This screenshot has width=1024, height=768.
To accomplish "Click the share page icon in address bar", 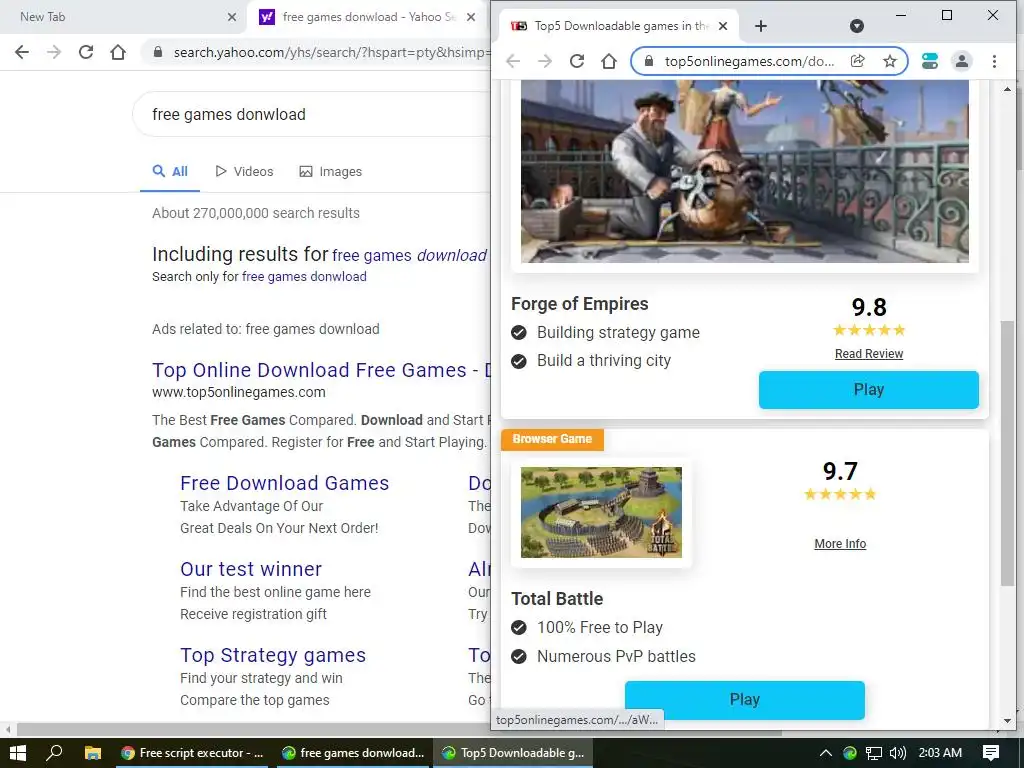I will pyautogui.click(x=857, y=61).
